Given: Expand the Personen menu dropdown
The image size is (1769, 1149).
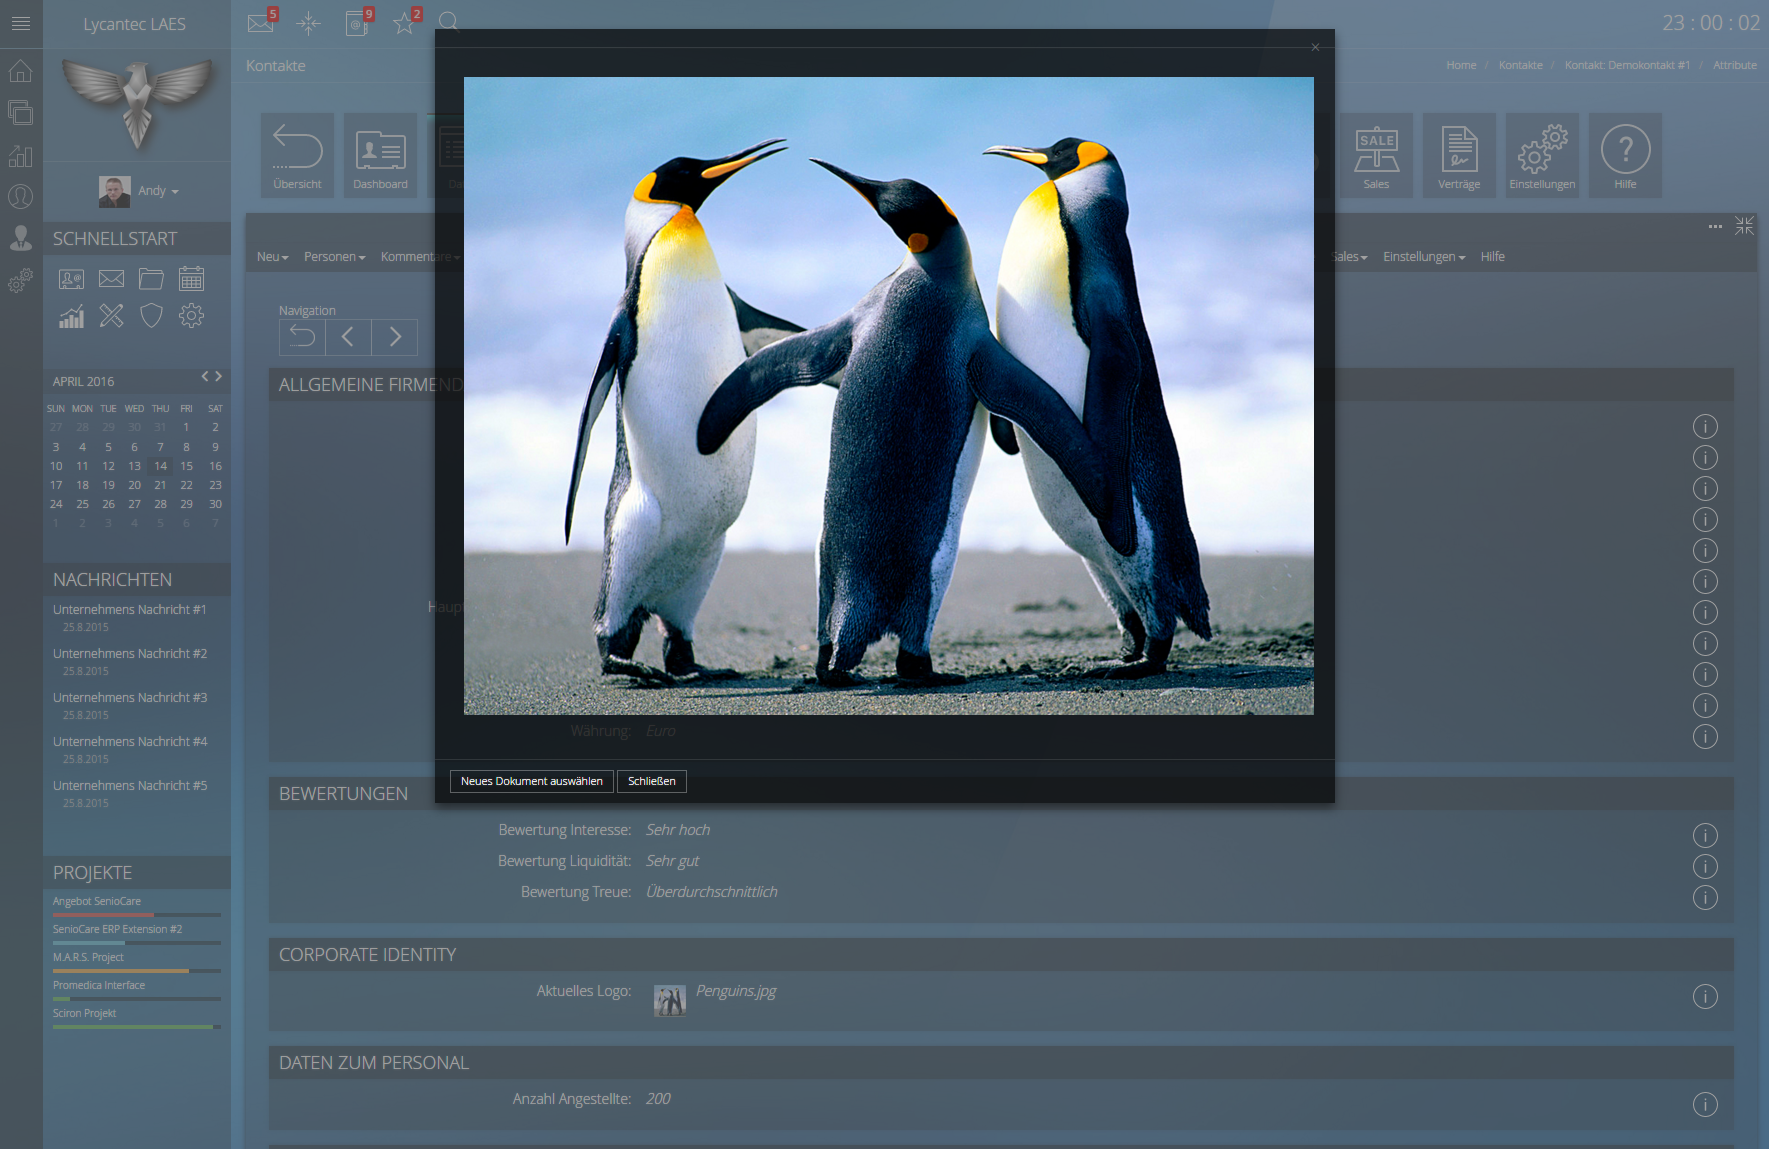Looking at the screenshot, I should coord(335,257).
